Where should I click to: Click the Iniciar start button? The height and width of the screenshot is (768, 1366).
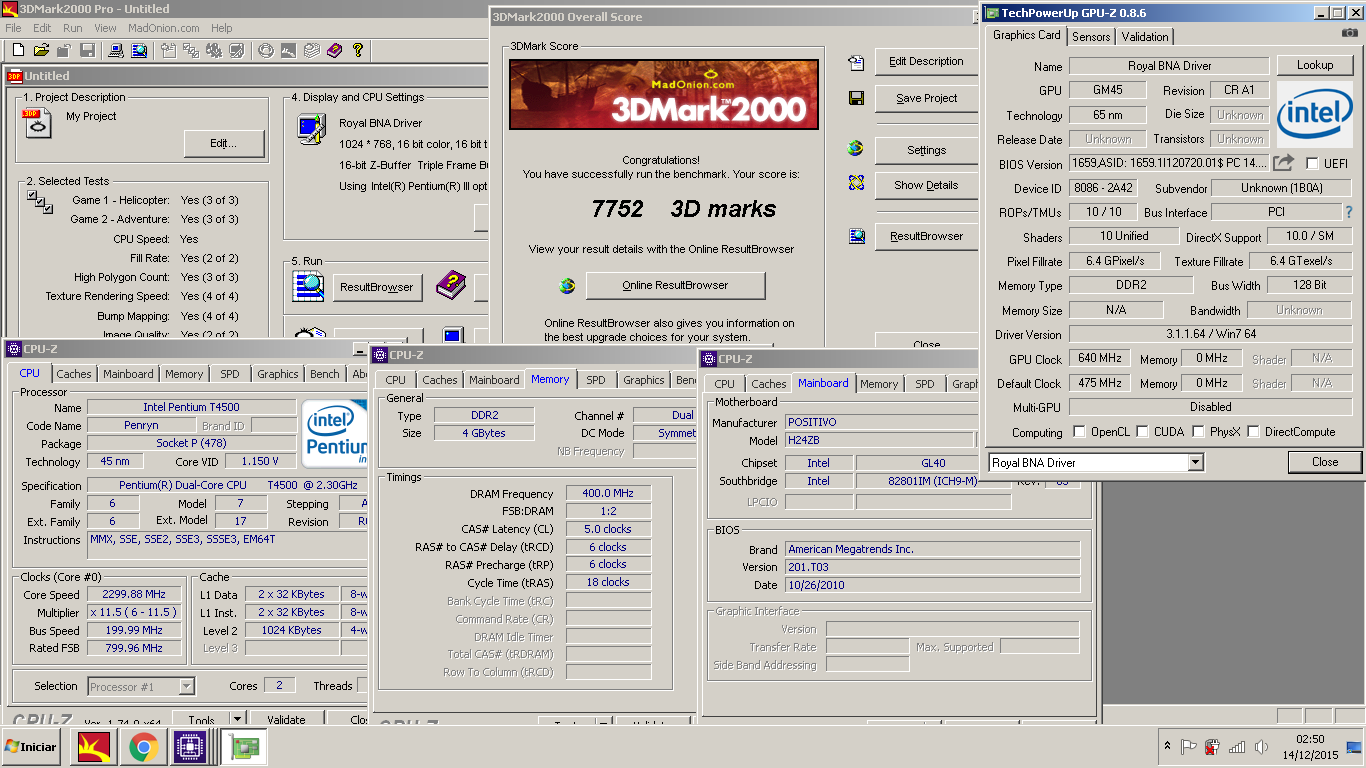click(x=31, y=746)
